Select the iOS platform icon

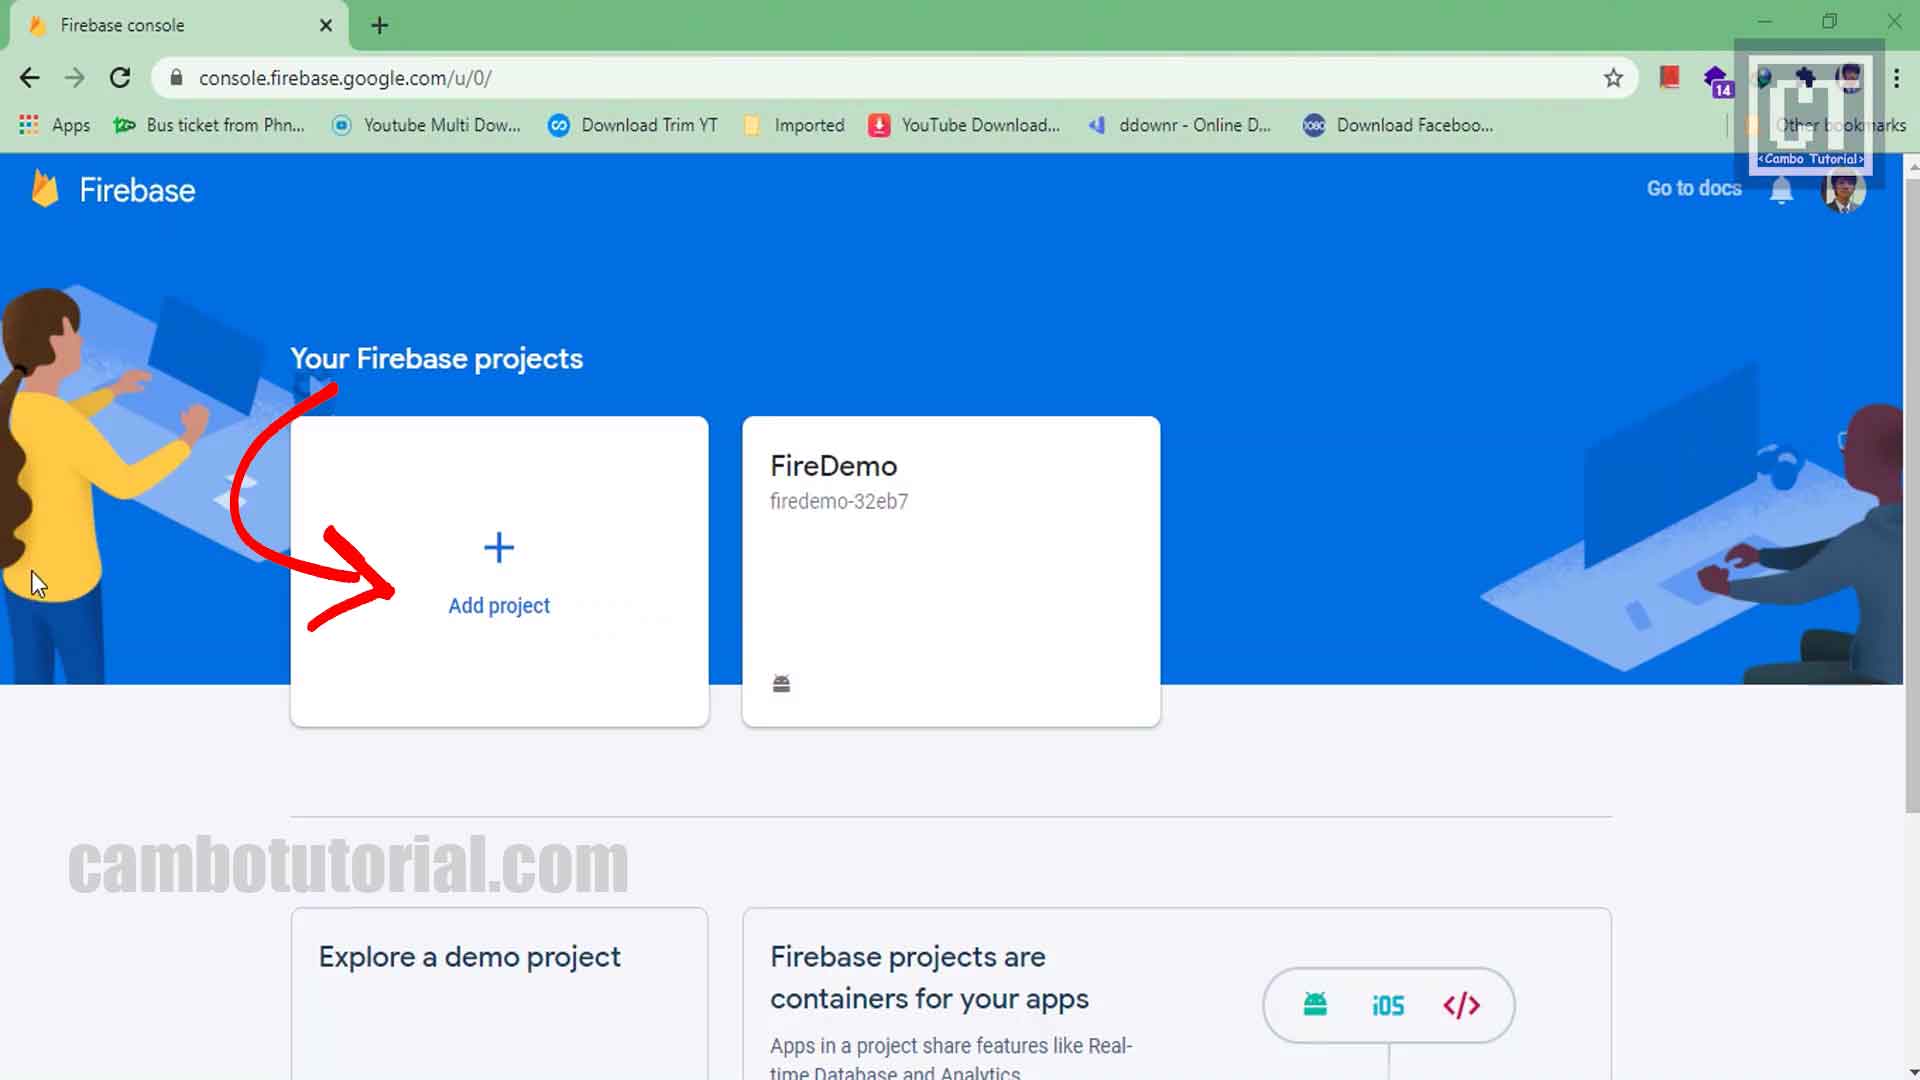(x=1388, y=1005)
